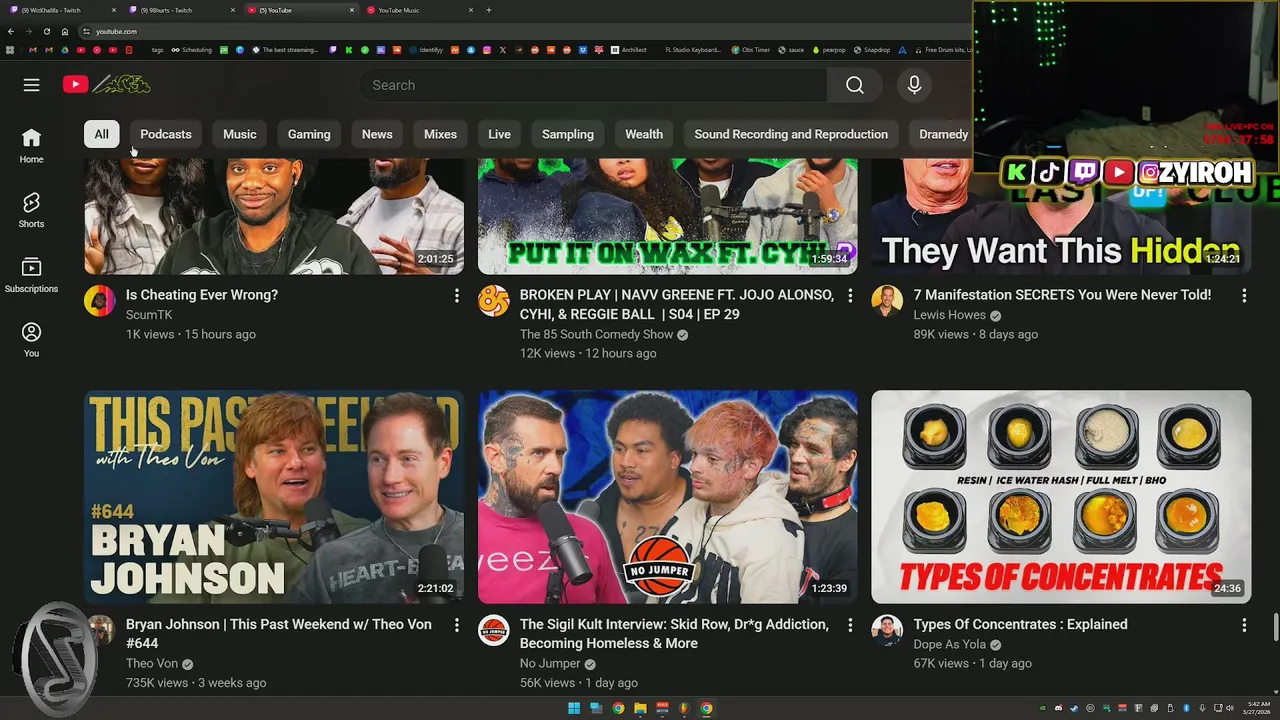Open The 85 South Comedy Show avatar
The image size is (1280, 720).
[x=493, y=300]
